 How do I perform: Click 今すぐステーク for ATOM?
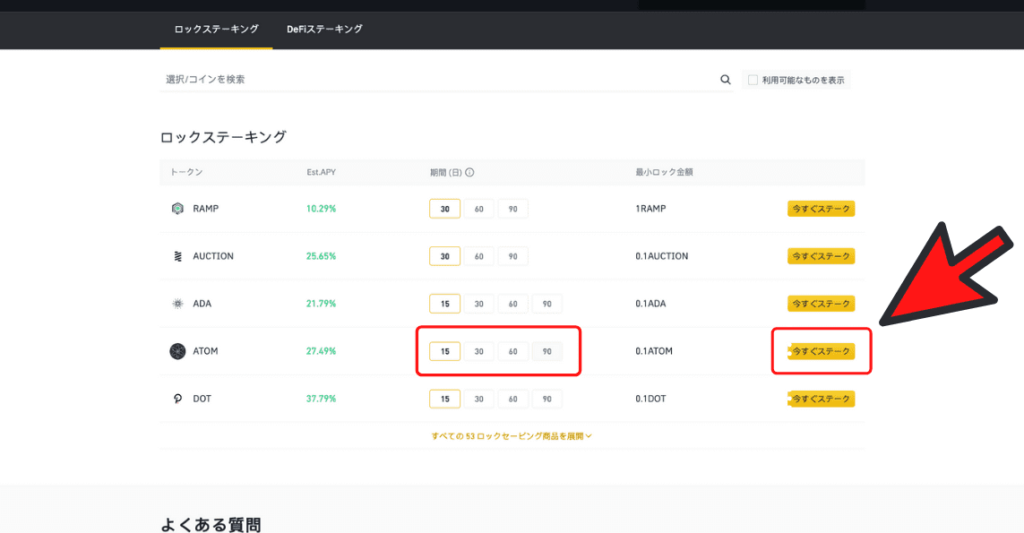(821, 351)
